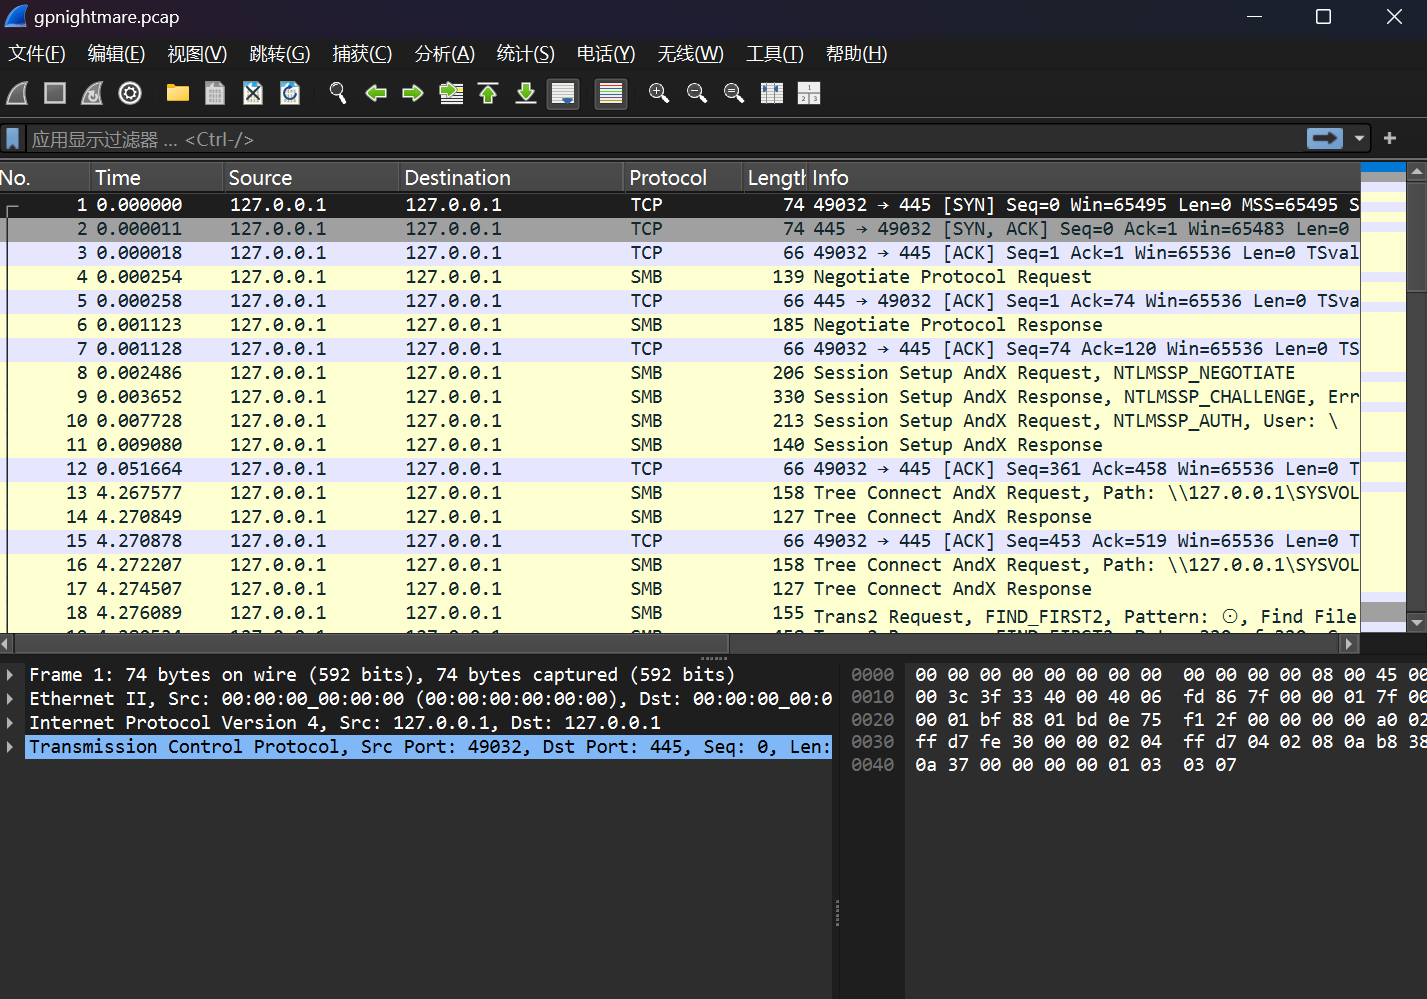
Task: Open the 跳转(G) menu
Action: click(x=280, y=53)
